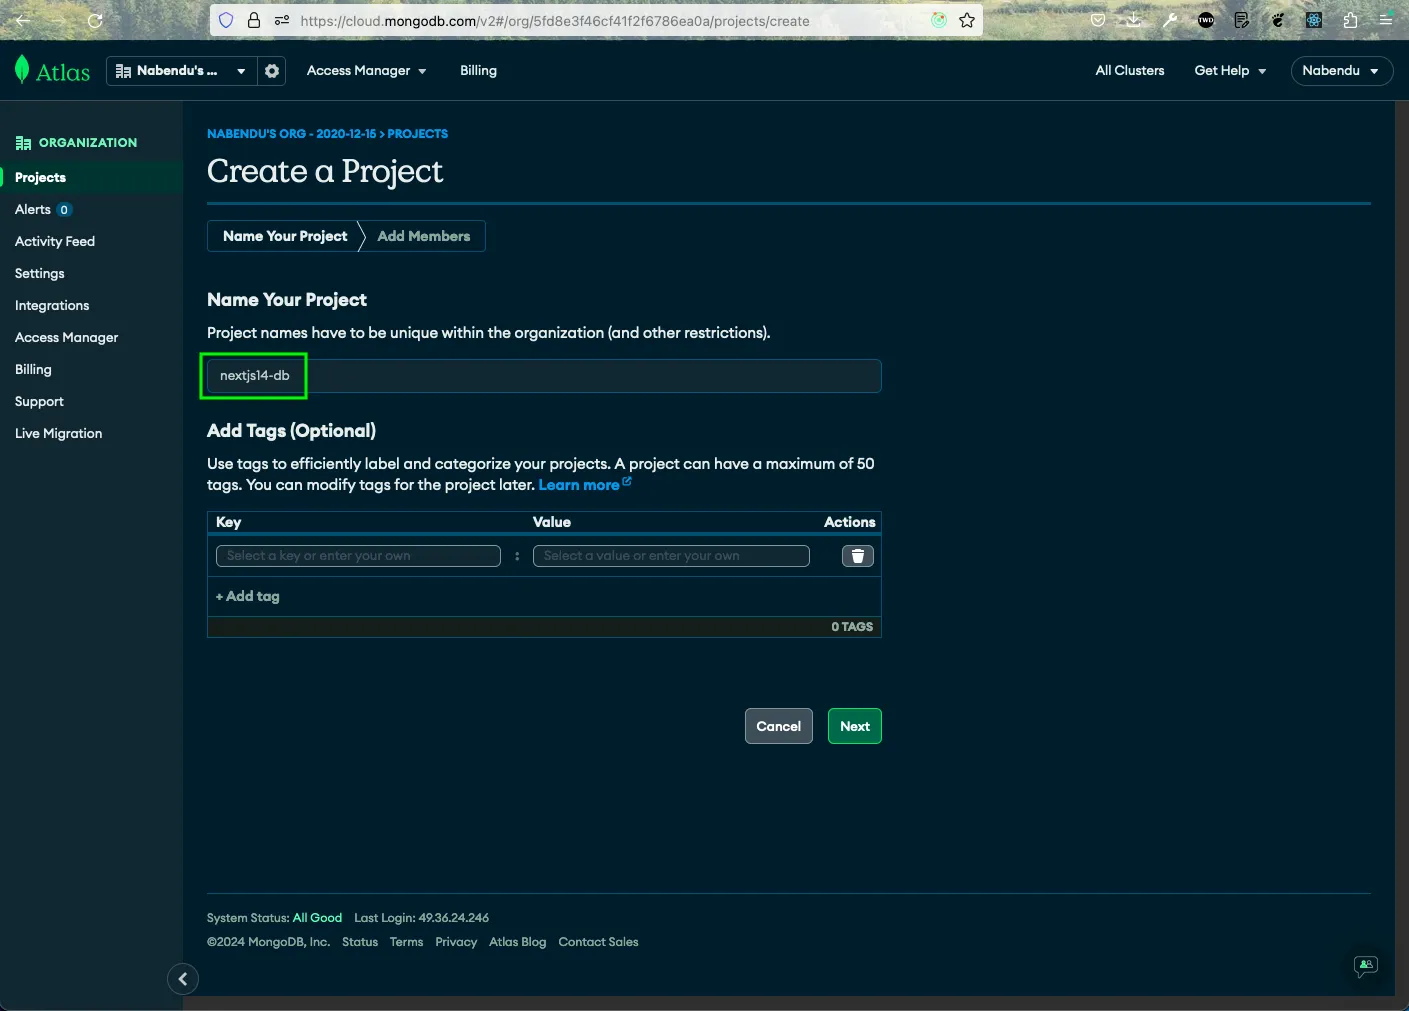Viewport: 1409px width, 1011px height.
Task: Open the Privacy footer link
Action: [456, 942]
